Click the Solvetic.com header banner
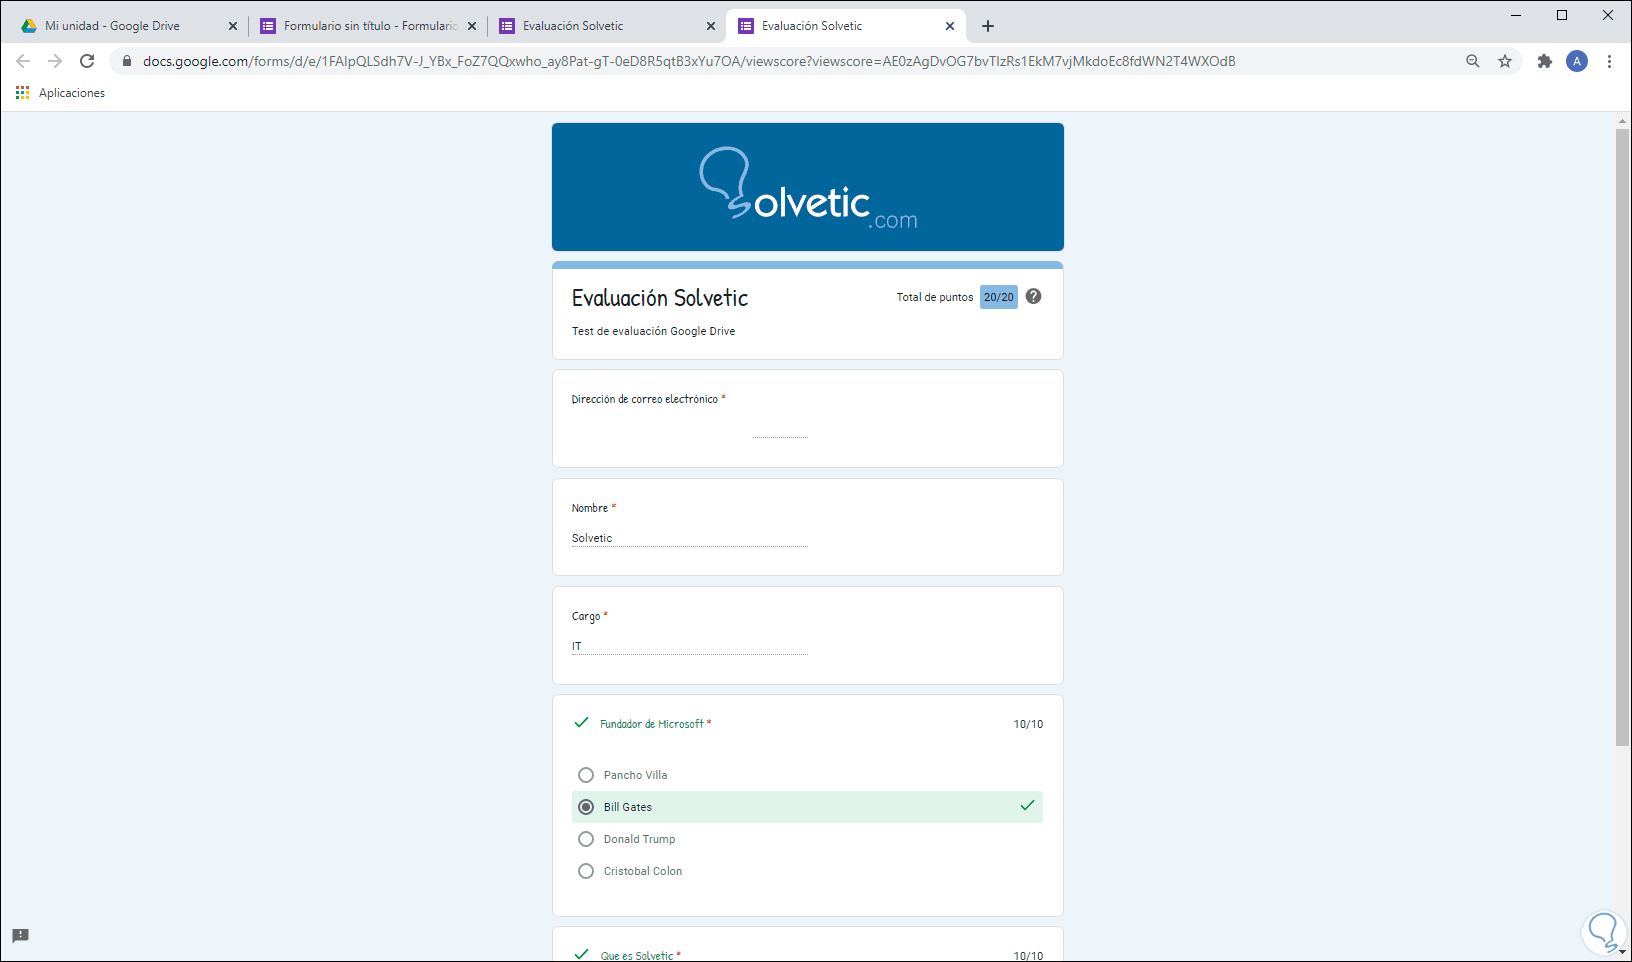 (x=807, y=187)
